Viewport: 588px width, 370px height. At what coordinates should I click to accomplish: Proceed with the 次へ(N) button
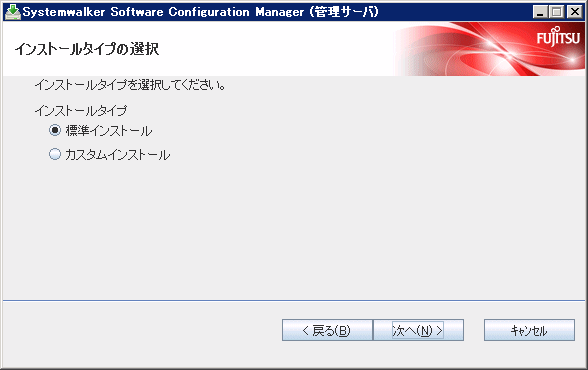click(418, 330)
